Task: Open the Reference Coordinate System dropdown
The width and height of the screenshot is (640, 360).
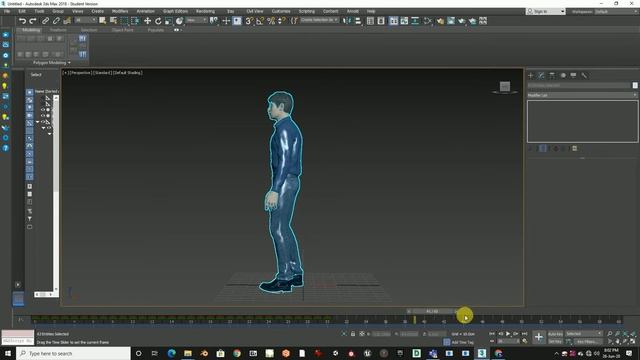Action: [197, 20]
